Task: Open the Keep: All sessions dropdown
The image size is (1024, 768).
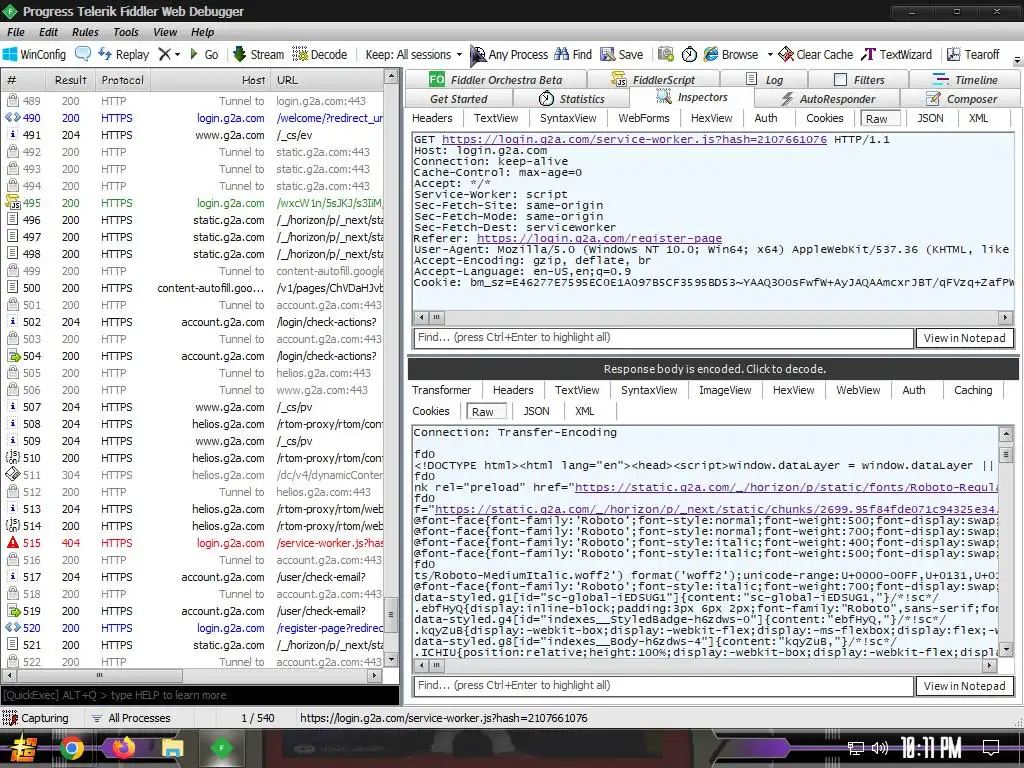Action: point(413,54)
